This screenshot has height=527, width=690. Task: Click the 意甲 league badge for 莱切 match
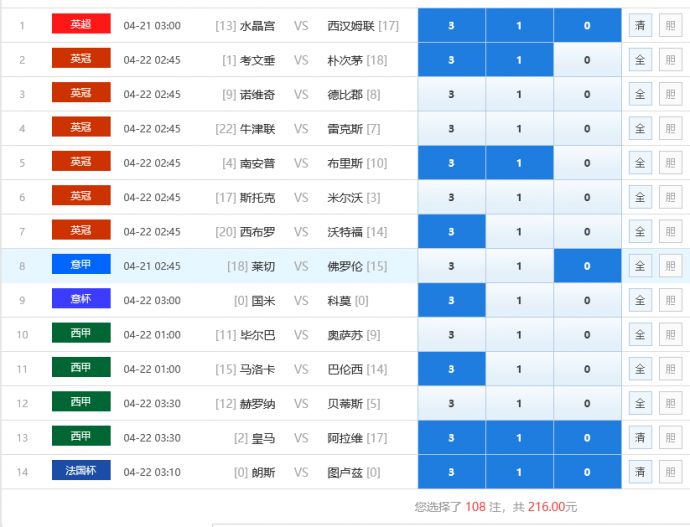pos(81,265)
